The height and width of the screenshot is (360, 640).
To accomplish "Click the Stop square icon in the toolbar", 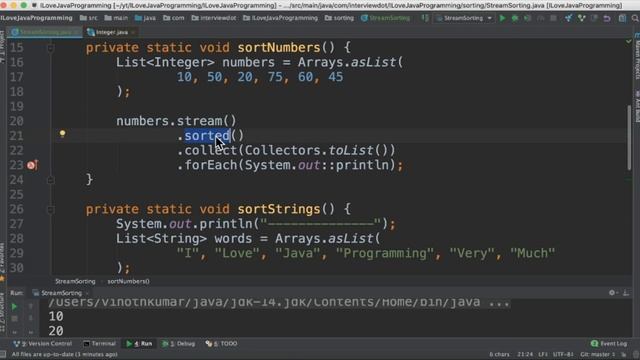I will pos(553,18).
